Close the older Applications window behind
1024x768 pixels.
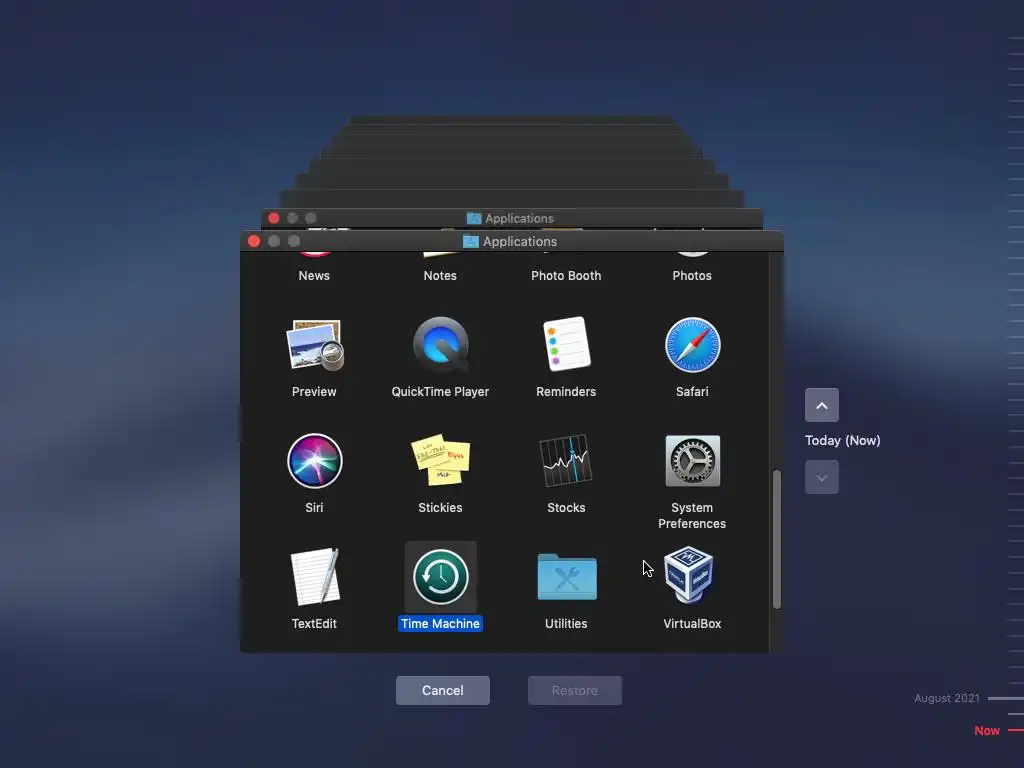click(274, 218)
